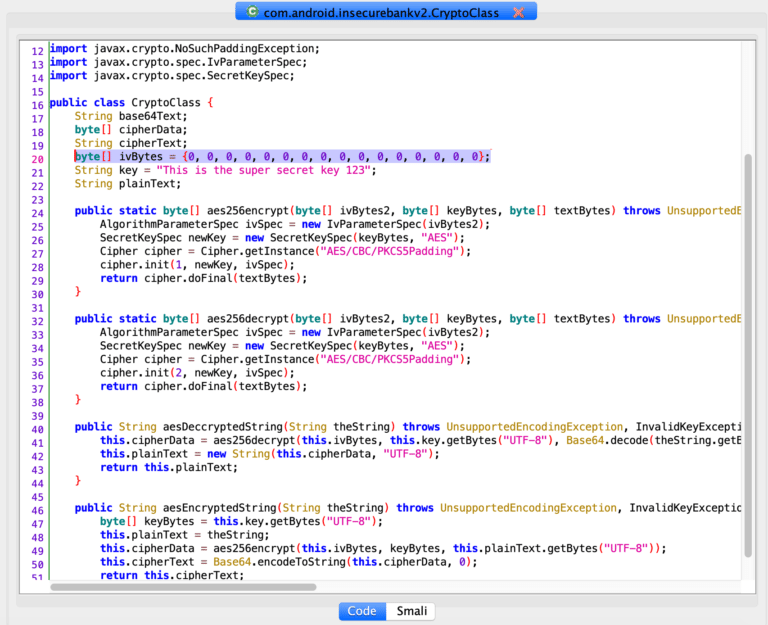Click "cipher.init(1, newKey, ivSpec);" line
This screenshot has width=768, height=625.
[197, 265]
